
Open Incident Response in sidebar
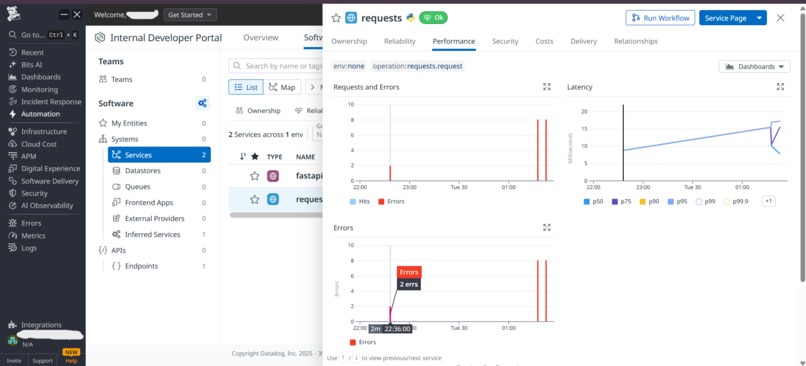(x=51, y=102)
